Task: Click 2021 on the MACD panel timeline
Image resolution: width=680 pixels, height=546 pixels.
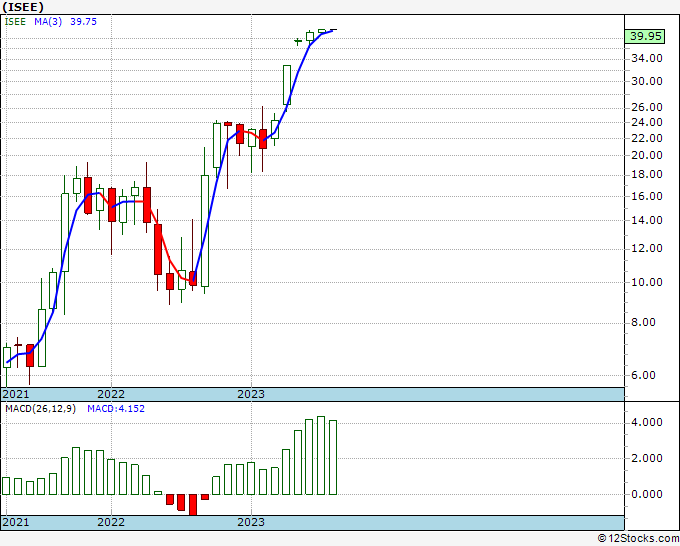Action: (x=16, y=522)
